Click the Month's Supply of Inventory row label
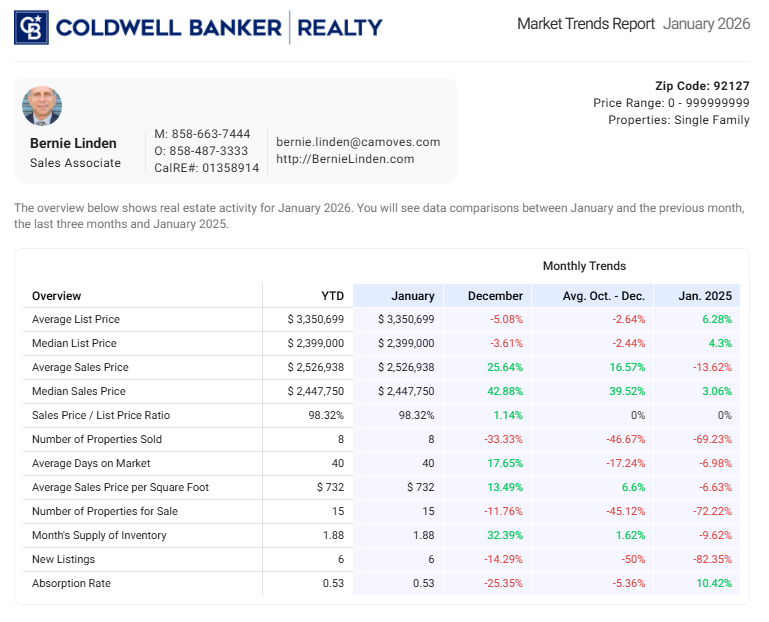Image resolution: width=769 pixels, height=622 pixels. click(100, 536)
